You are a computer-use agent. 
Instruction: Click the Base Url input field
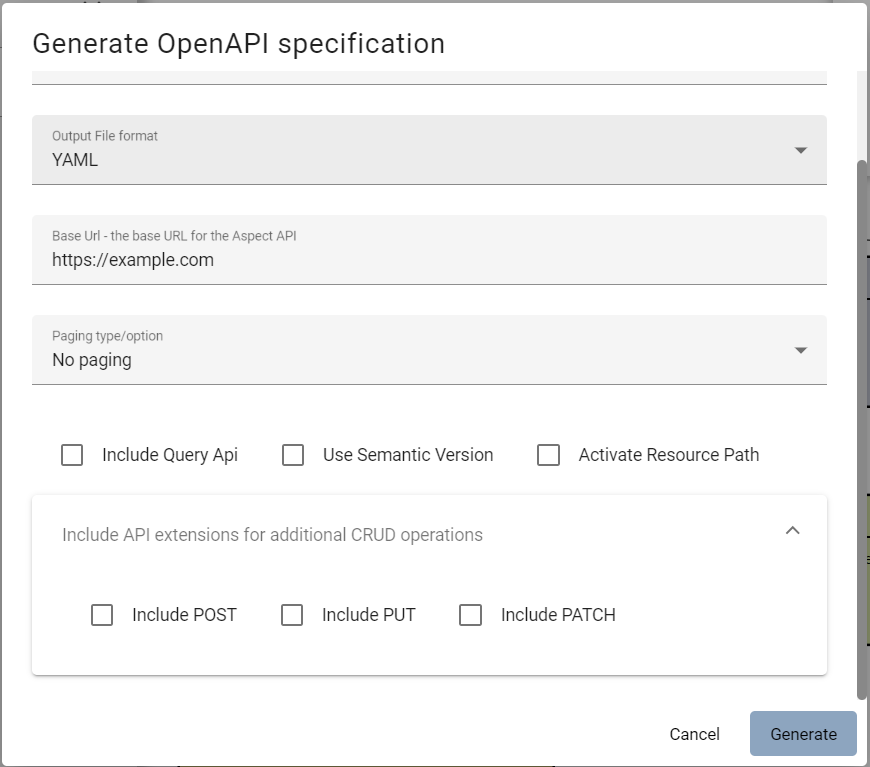(x=429, y=260)
